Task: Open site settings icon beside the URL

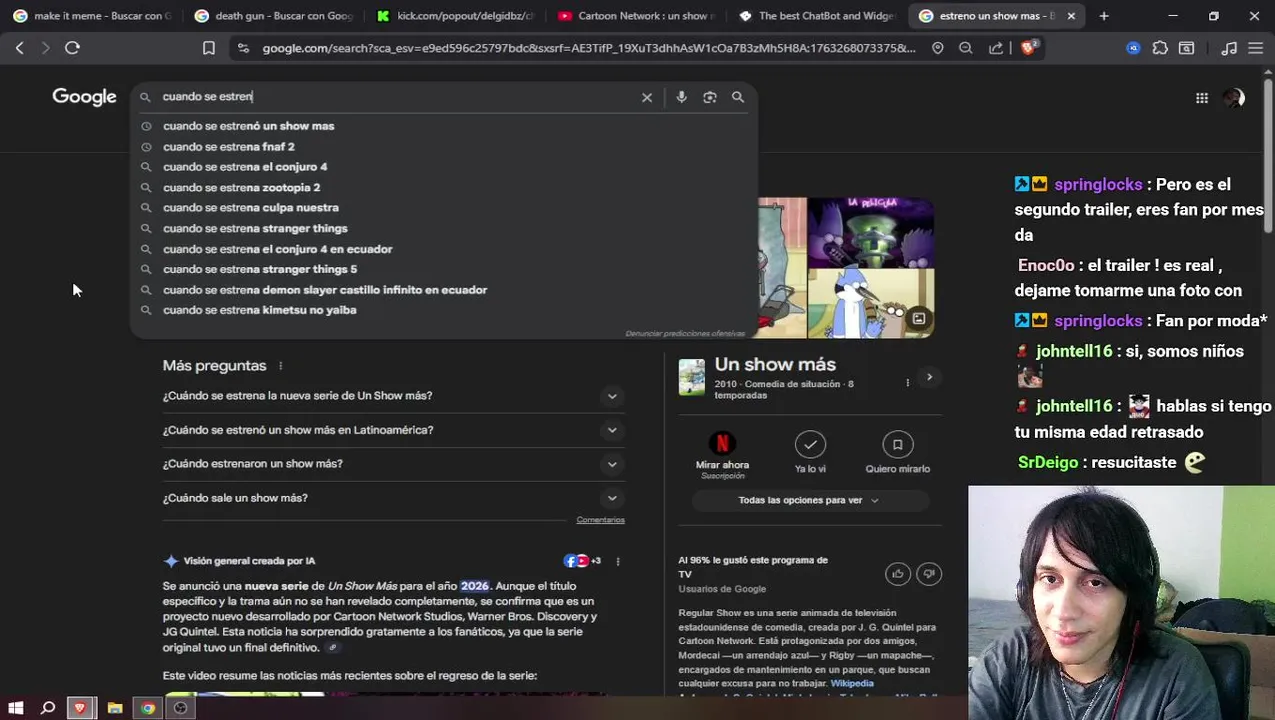Action: (x=243, y=48)
